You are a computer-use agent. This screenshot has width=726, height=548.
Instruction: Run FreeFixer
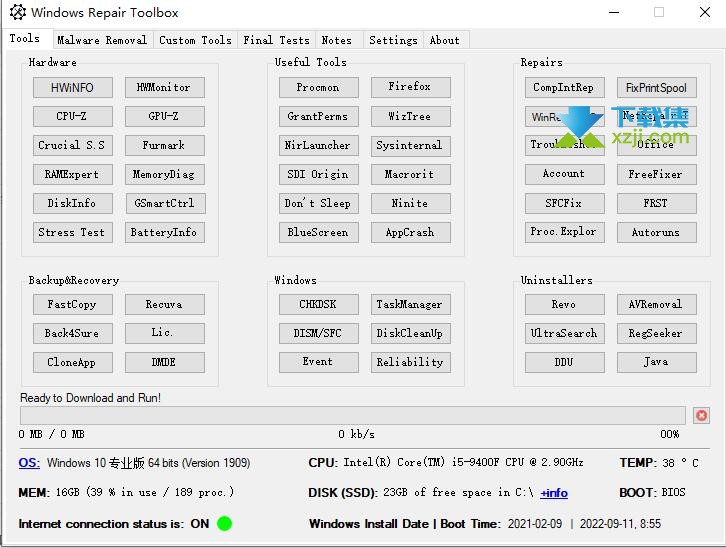tap(657, 174)
